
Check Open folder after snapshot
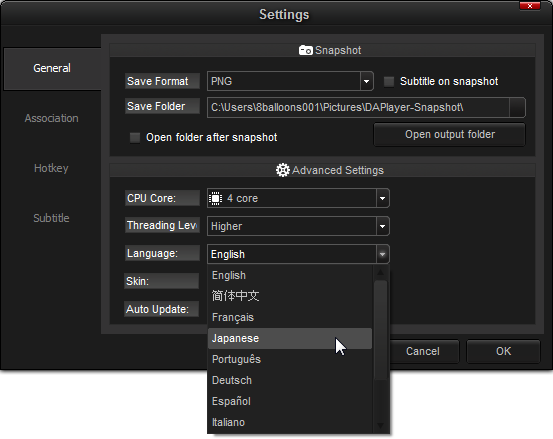[135, 138]
